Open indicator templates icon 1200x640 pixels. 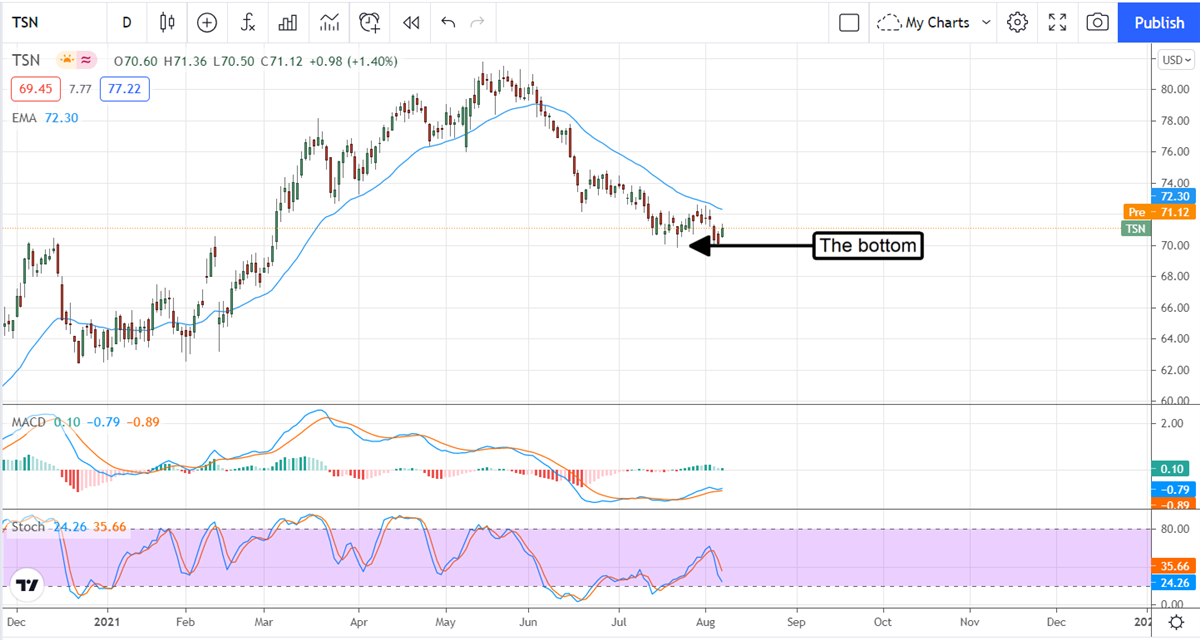[x=329, y=22]
